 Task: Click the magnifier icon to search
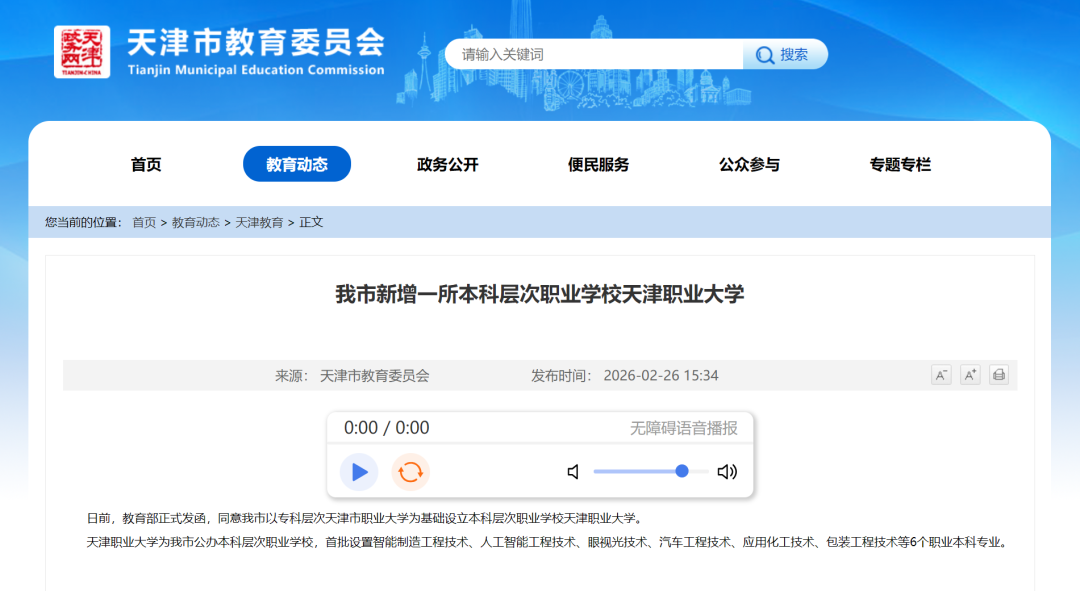pos(765,54)
